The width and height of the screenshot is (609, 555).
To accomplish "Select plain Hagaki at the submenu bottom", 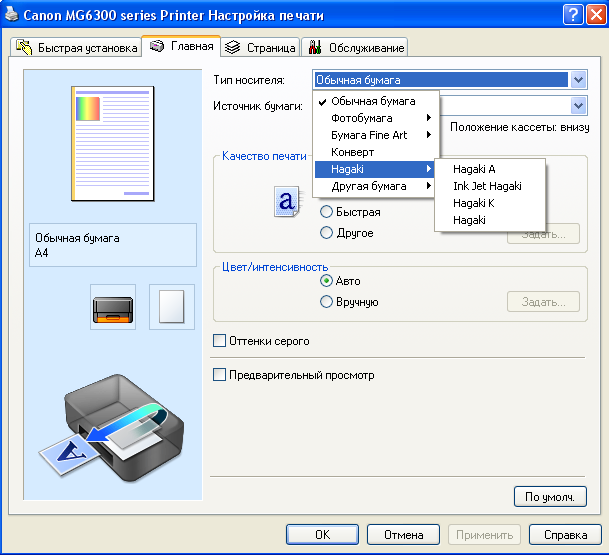I will [x=490, y=220].
